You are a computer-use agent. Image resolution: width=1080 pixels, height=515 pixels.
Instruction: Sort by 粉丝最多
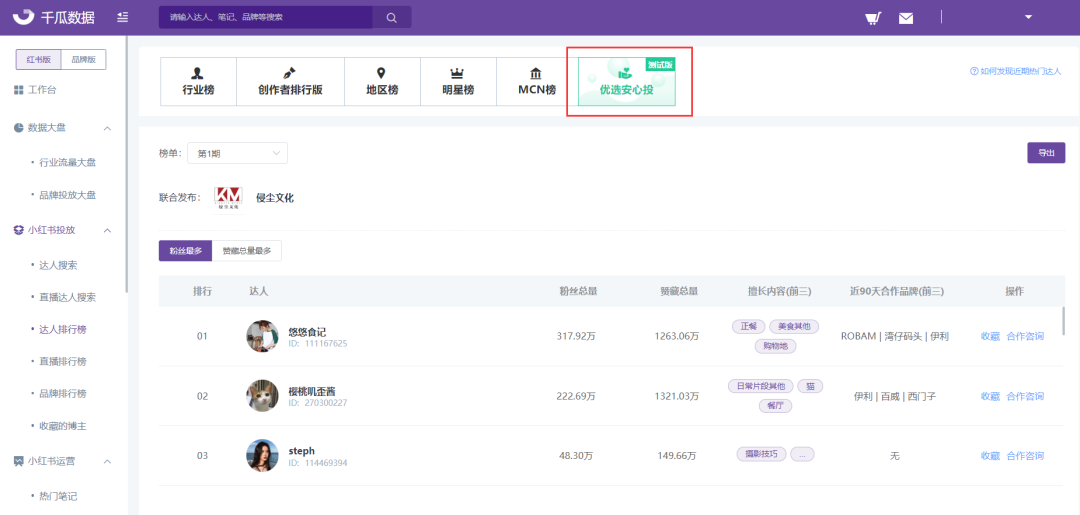tap(185, 251)
